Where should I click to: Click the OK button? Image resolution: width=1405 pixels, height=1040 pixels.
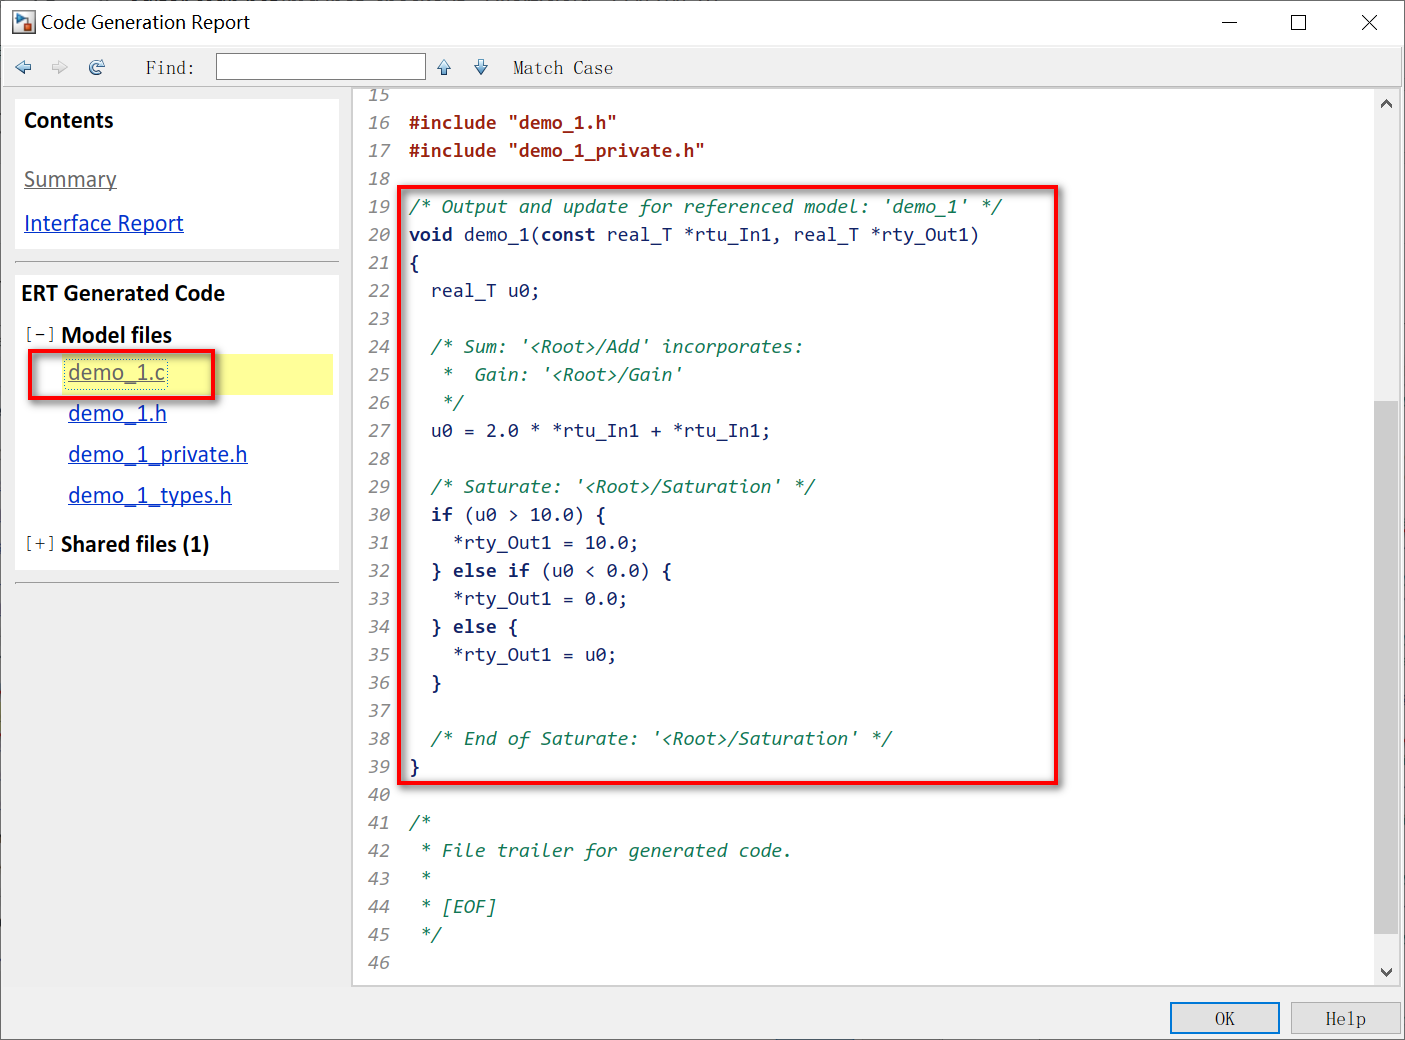pyautogui.click(x=1225, y=1018)
